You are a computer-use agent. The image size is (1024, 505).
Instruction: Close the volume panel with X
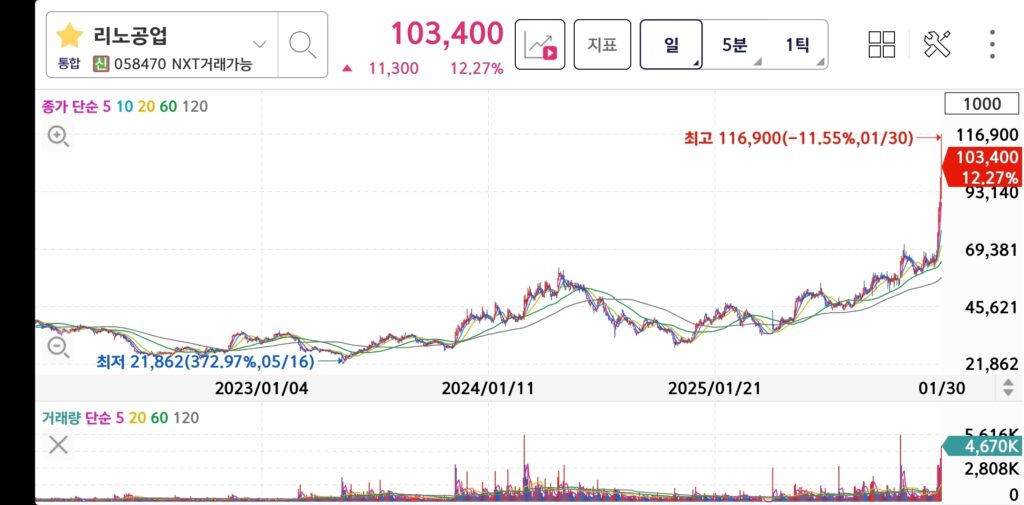59,445
